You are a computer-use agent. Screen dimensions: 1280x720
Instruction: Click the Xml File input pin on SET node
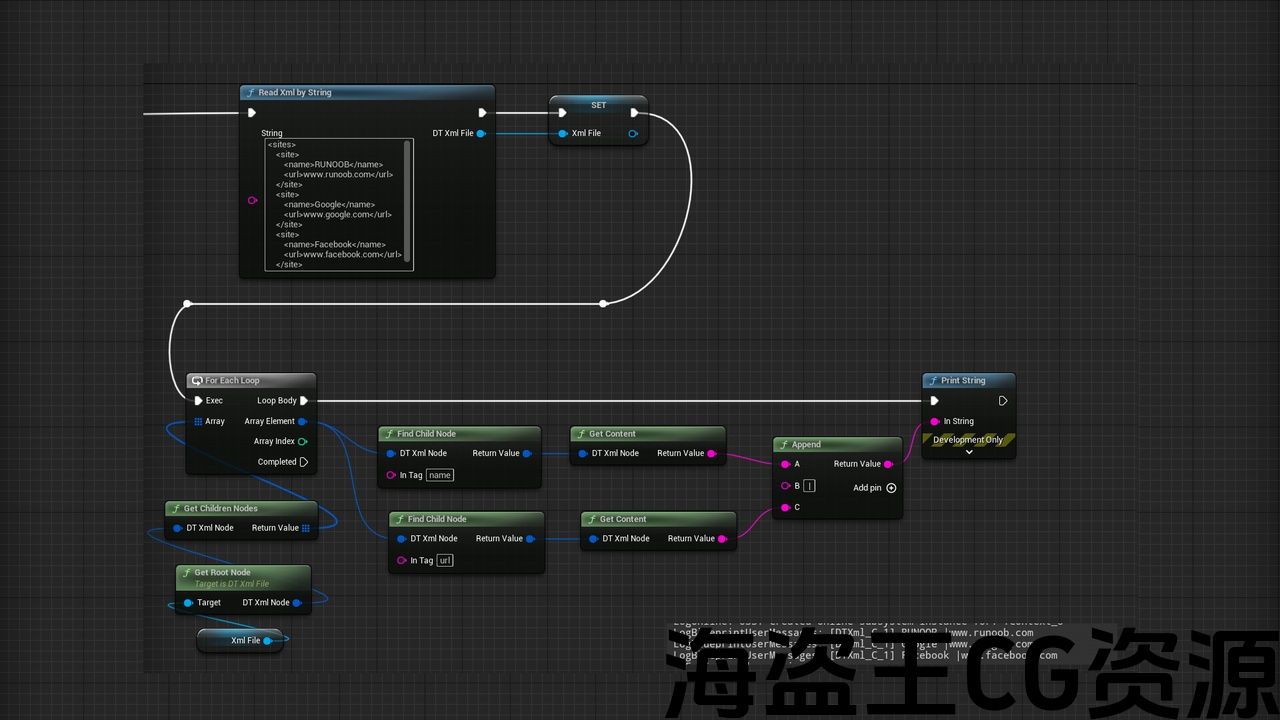[x=563, y=133]
